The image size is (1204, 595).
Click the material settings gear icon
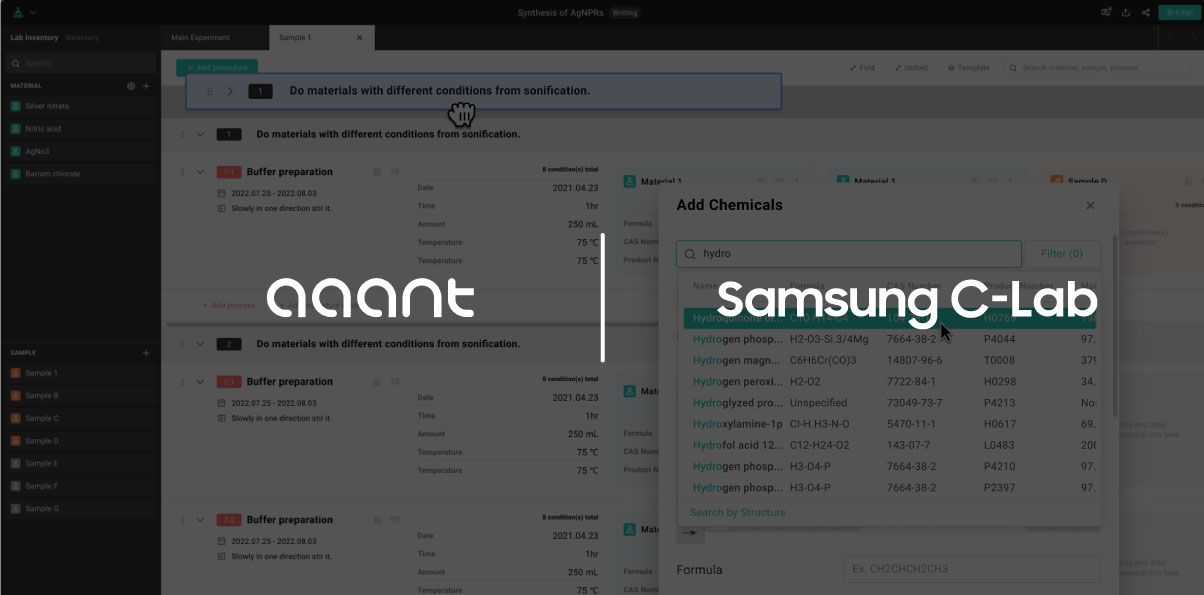pos(131,86)
